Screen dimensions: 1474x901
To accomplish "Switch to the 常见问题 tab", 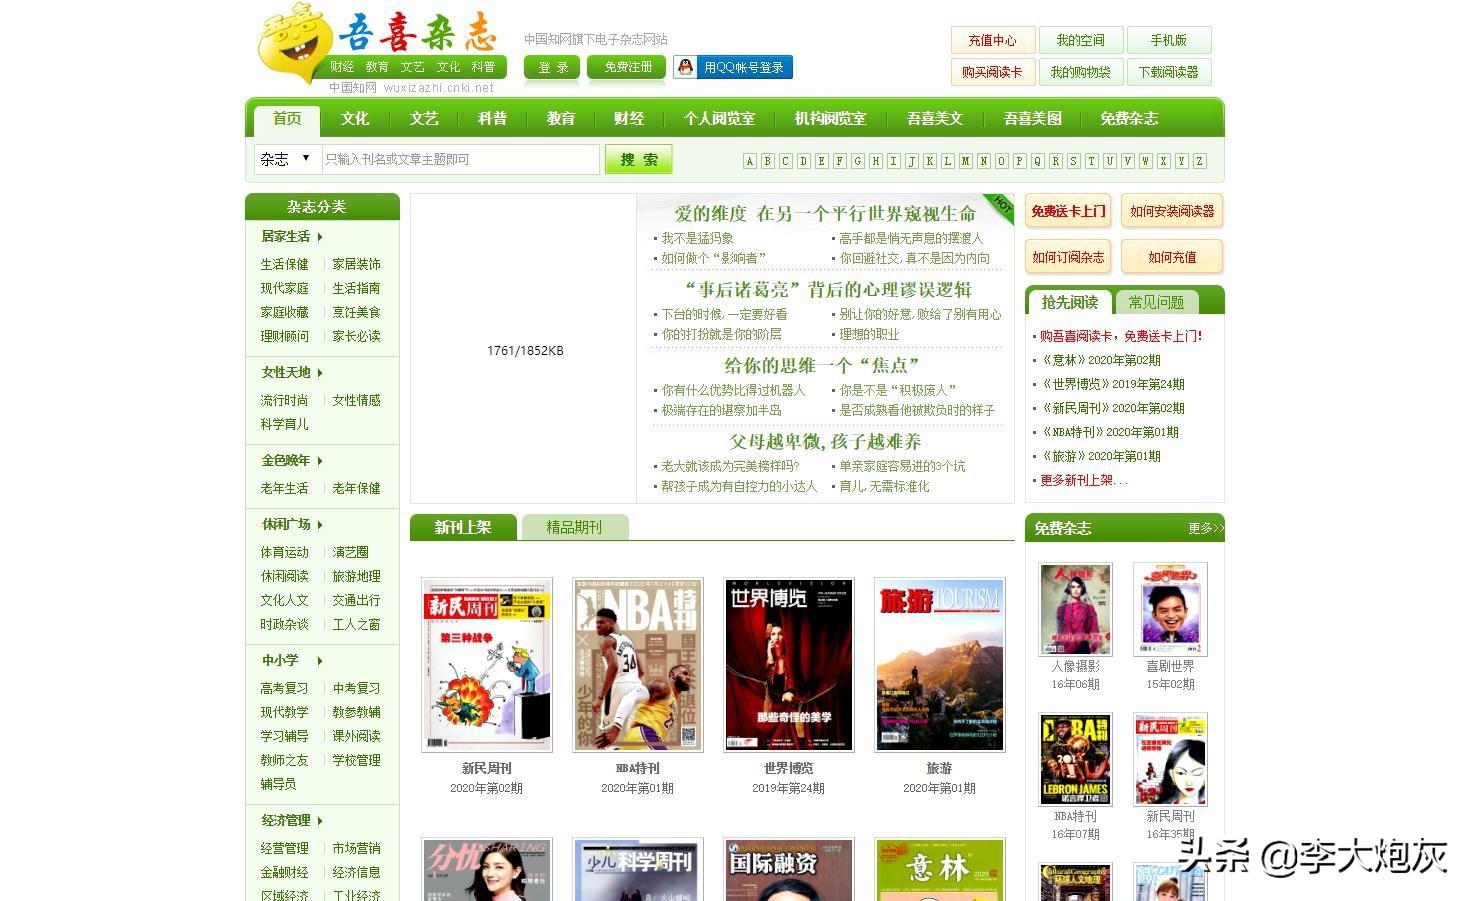I will (1156, 301).
